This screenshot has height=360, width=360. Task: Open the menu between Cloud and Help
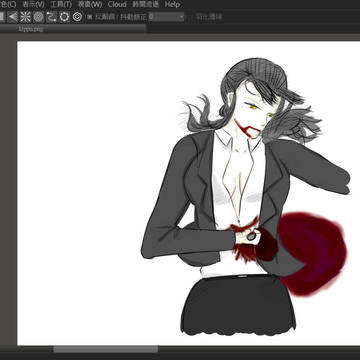click(x=146, y=4)
